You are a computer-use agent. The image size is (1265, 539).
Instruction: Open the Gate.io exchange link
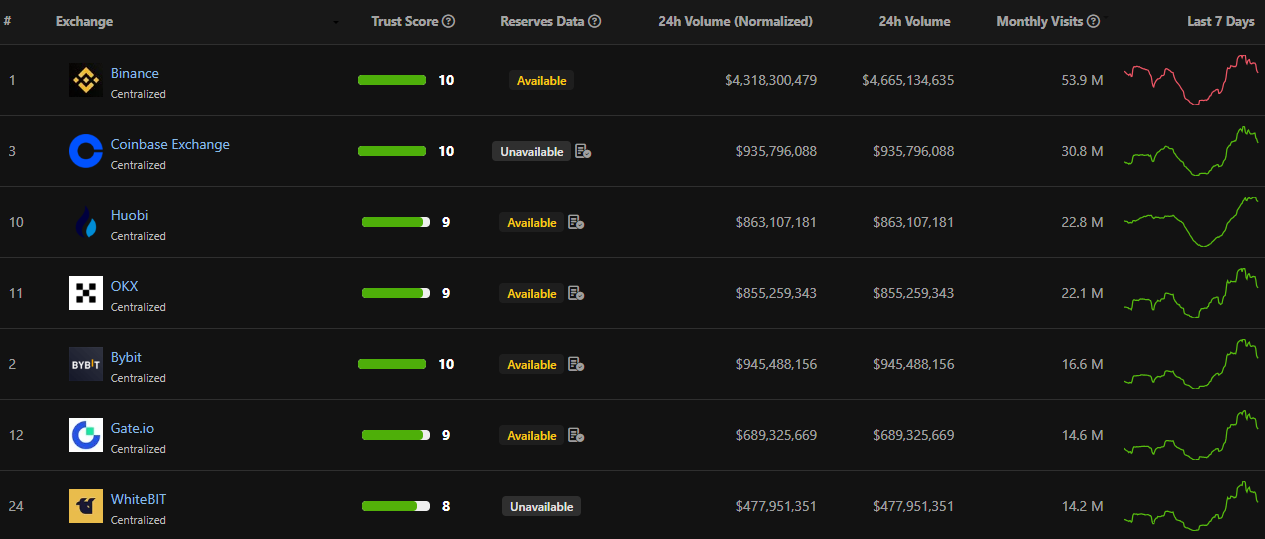(132, 428)
